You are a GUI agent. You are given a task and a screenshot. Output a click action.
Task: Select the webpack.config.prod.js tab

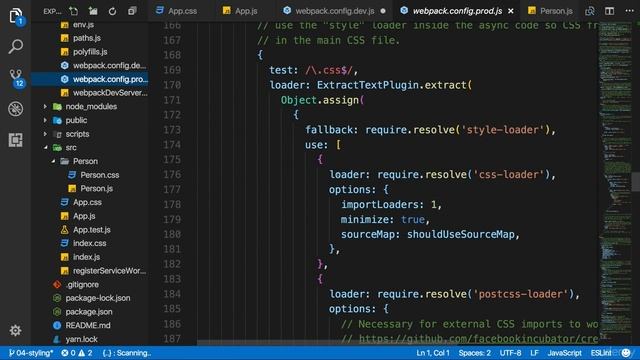457,11
